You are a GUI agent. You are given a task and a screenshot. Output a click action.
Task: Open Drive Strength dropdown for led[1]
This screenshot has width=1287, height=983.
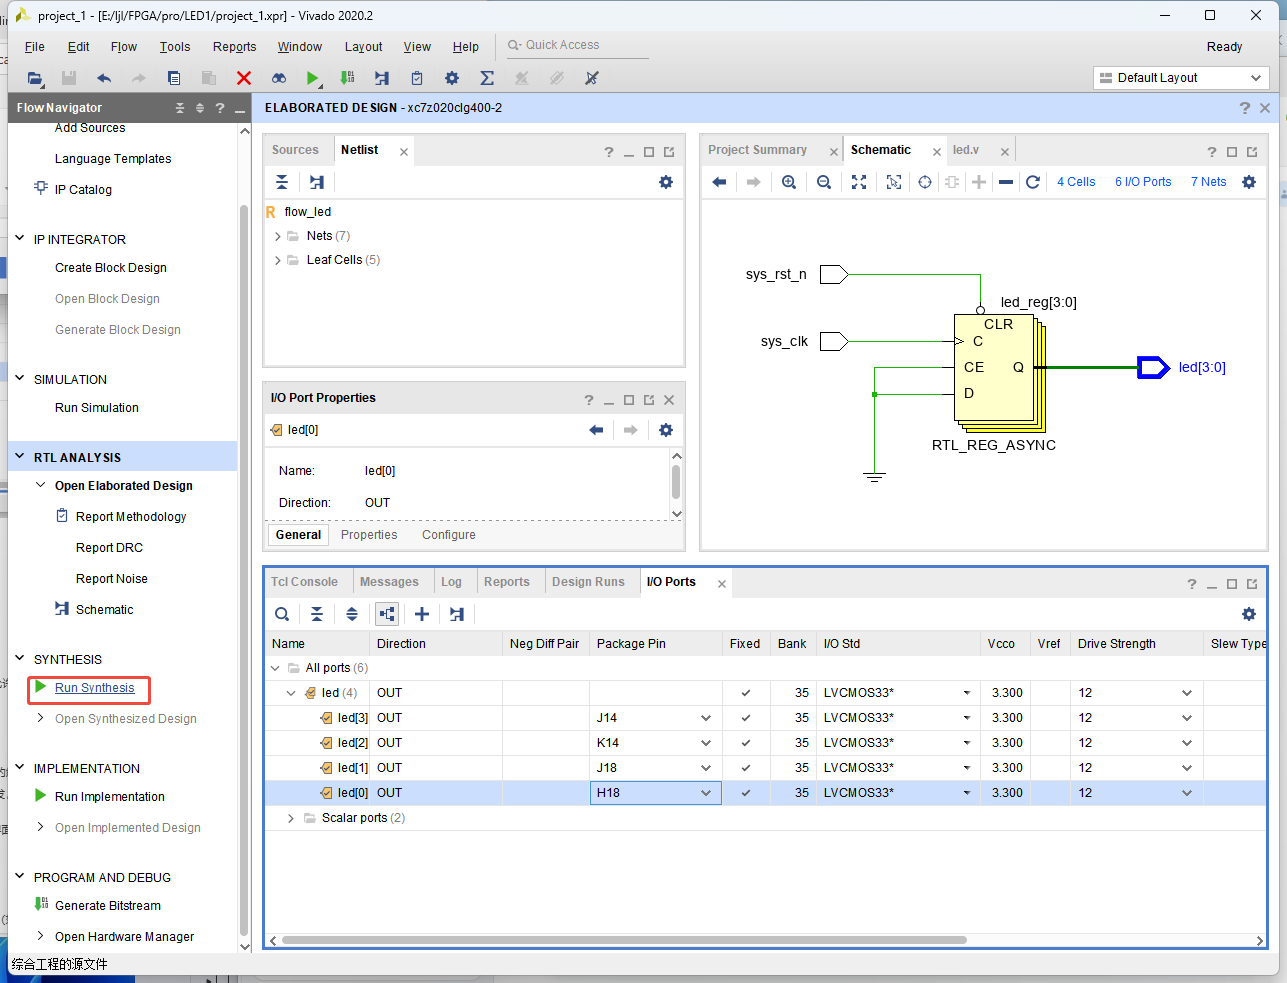click(x=1187, y=768)
